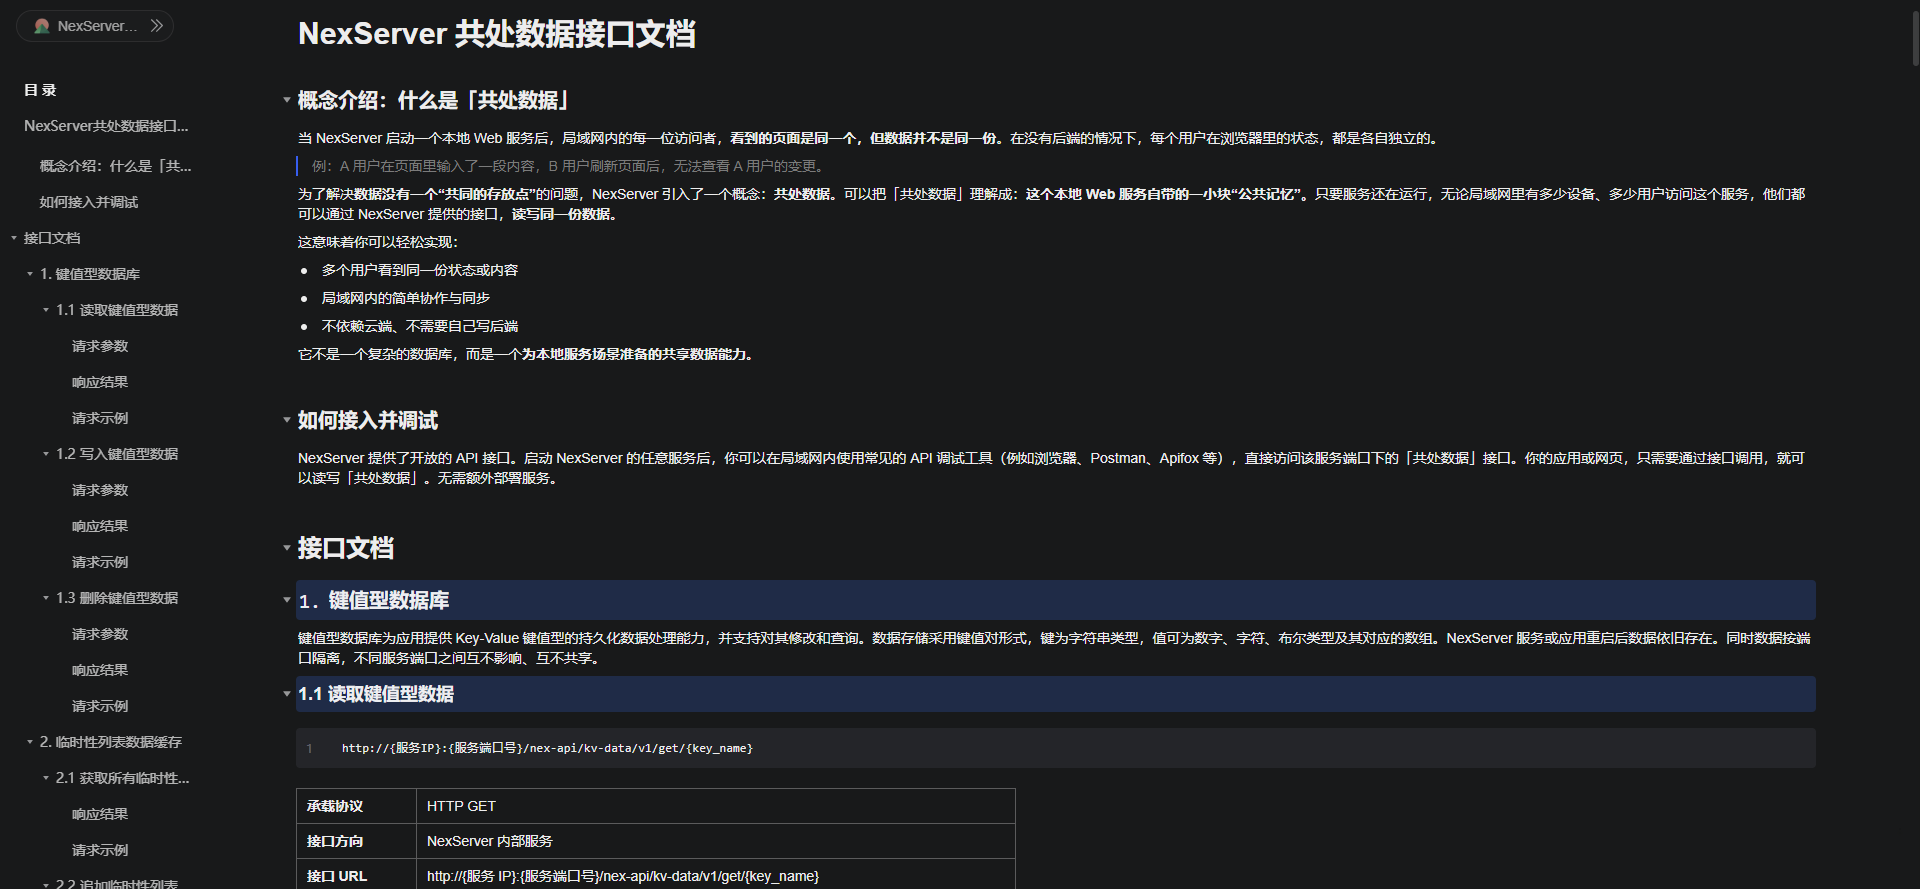Click the quoted example line starting 例：A 用户

click(568, 166)
